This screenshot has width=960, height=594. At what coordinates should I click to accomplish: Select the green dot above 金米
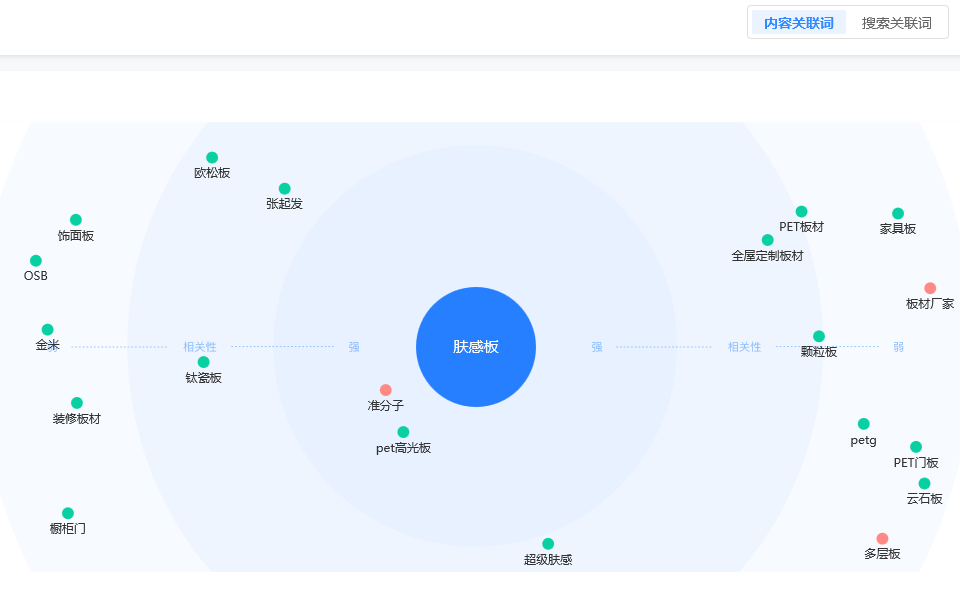[x=47, y=329]
